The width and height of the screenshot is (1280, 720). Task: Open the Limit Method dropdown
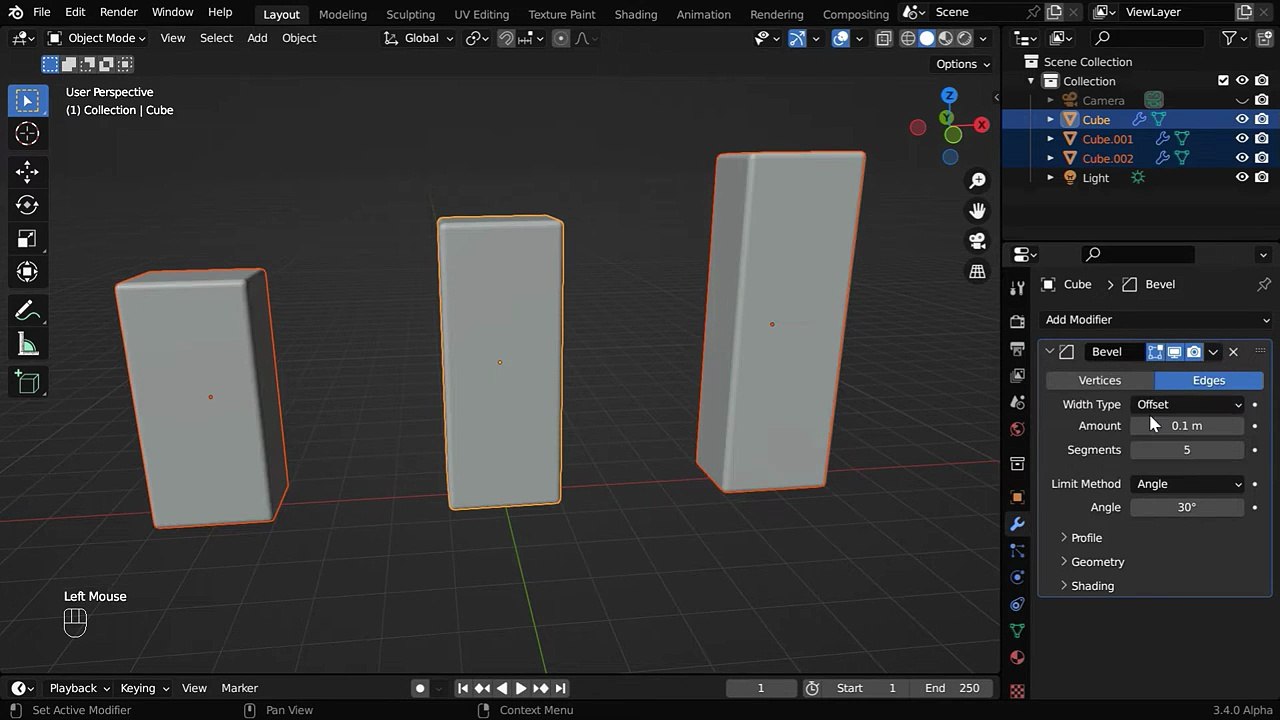tap(1188, 484)
